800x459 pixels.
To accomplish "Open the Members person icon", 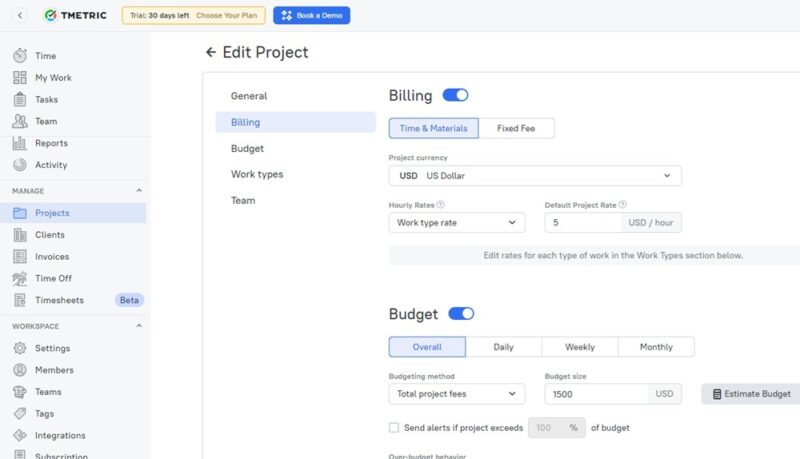I will (x=20, y=370).
